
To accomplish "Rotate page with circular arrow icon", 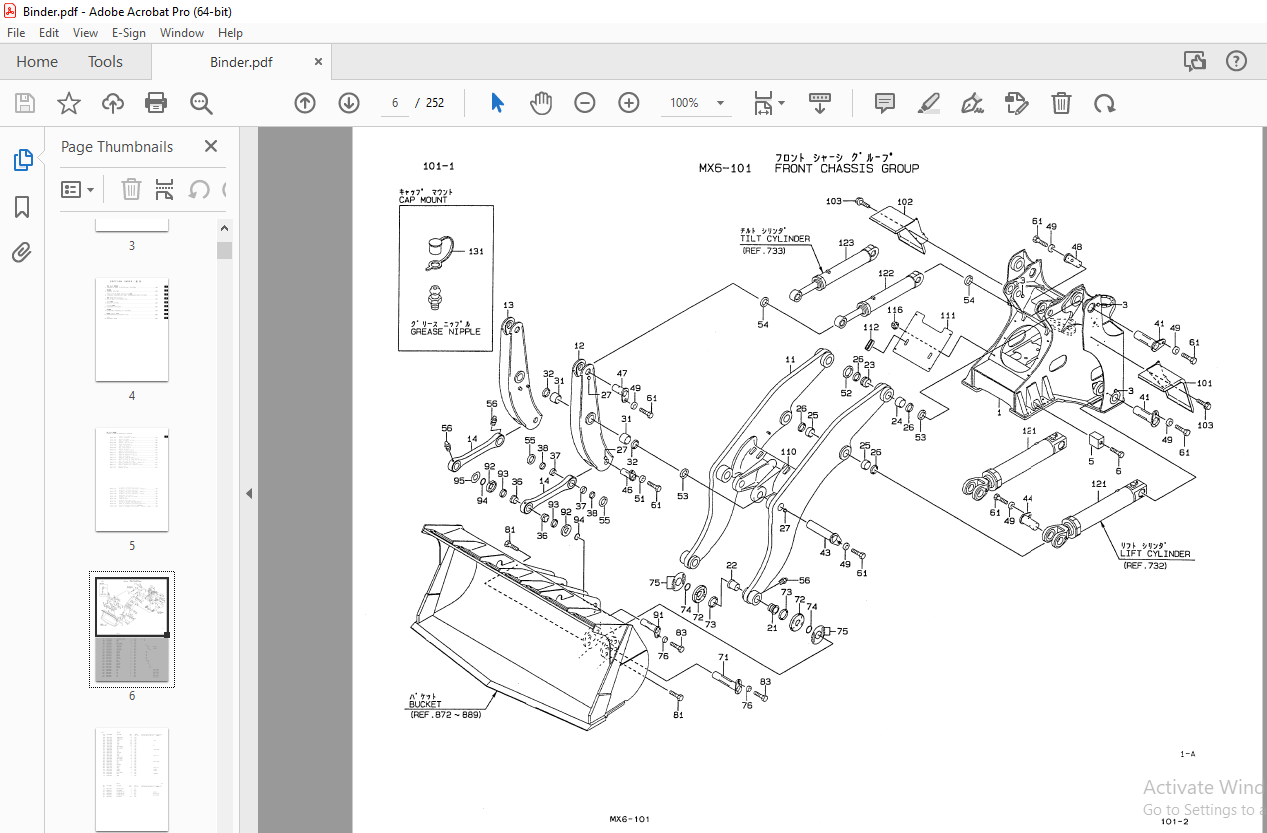I will point(1104,103).
